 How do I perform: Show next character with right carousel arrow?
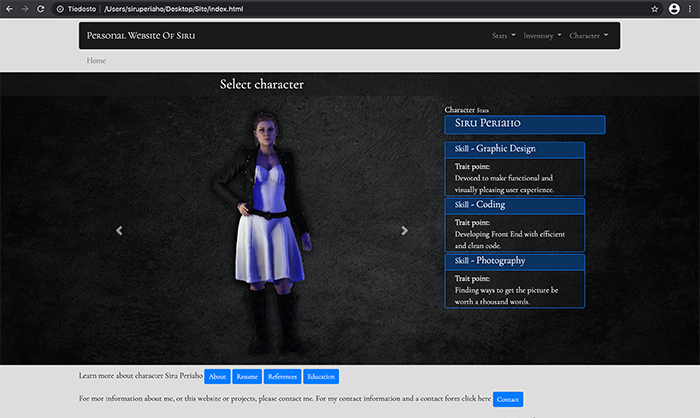(405, 231)
